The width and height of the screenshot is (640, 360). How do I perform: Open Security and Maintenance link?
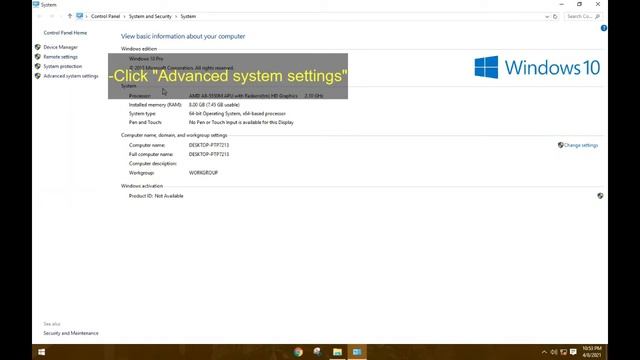point(71,333)
